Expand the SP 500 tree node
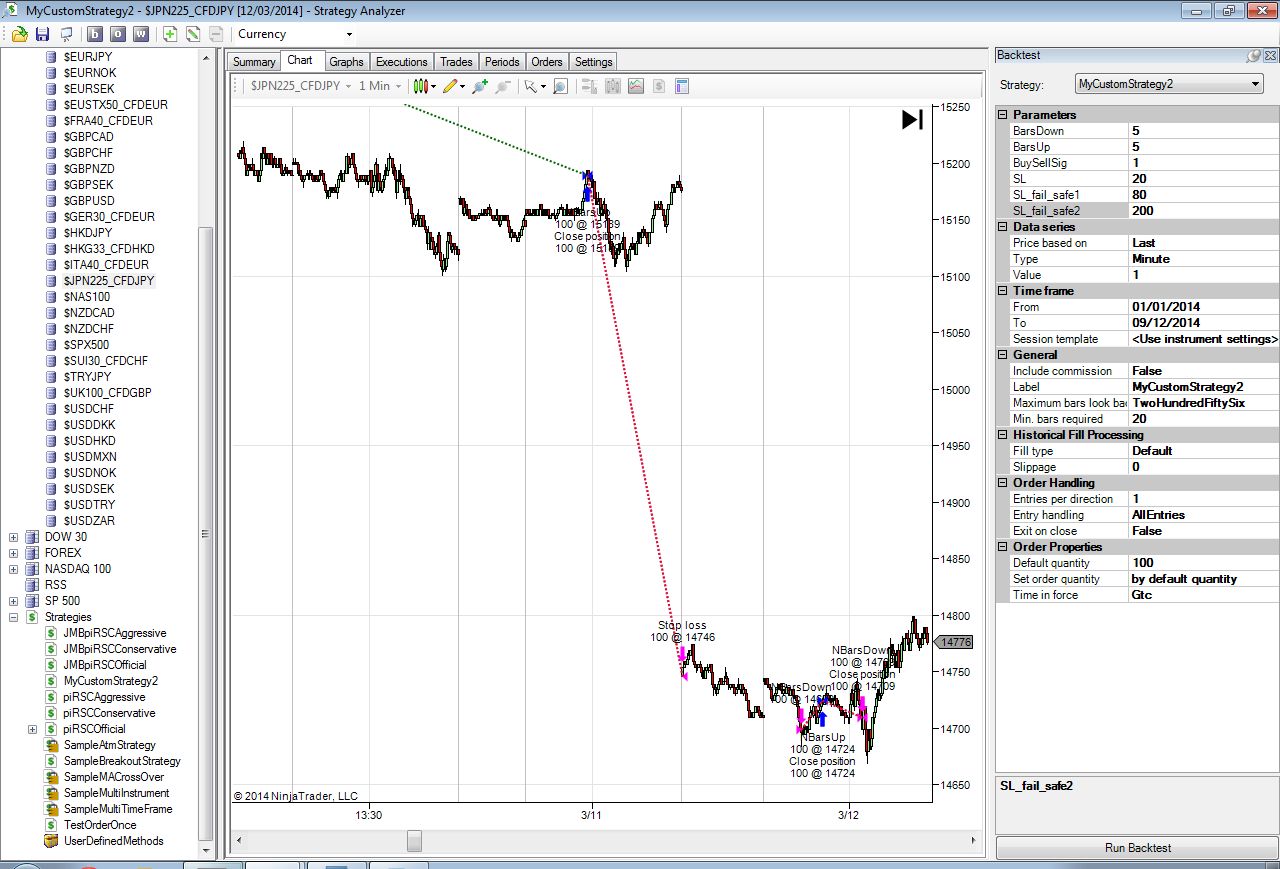 pyautogui.click(x=13, y=601)
